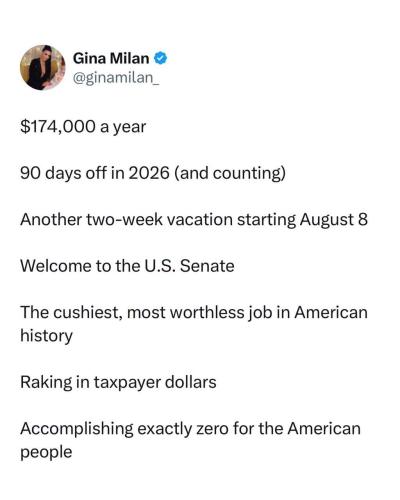Select '90 days off in 2026' text
The width and height of the screenshot is (400, 500).
point(95,173)
